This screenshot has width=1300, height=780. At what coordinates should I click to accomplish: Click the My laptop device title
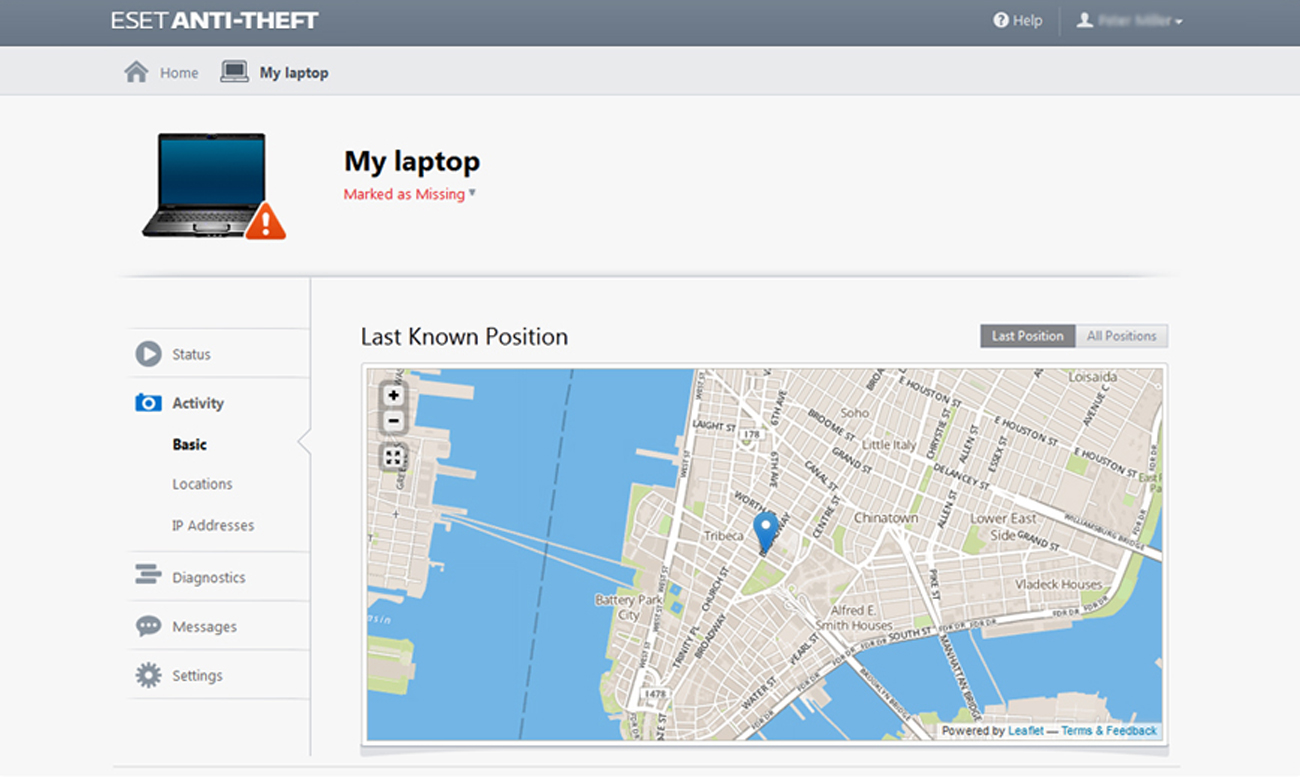pos(412,161)
